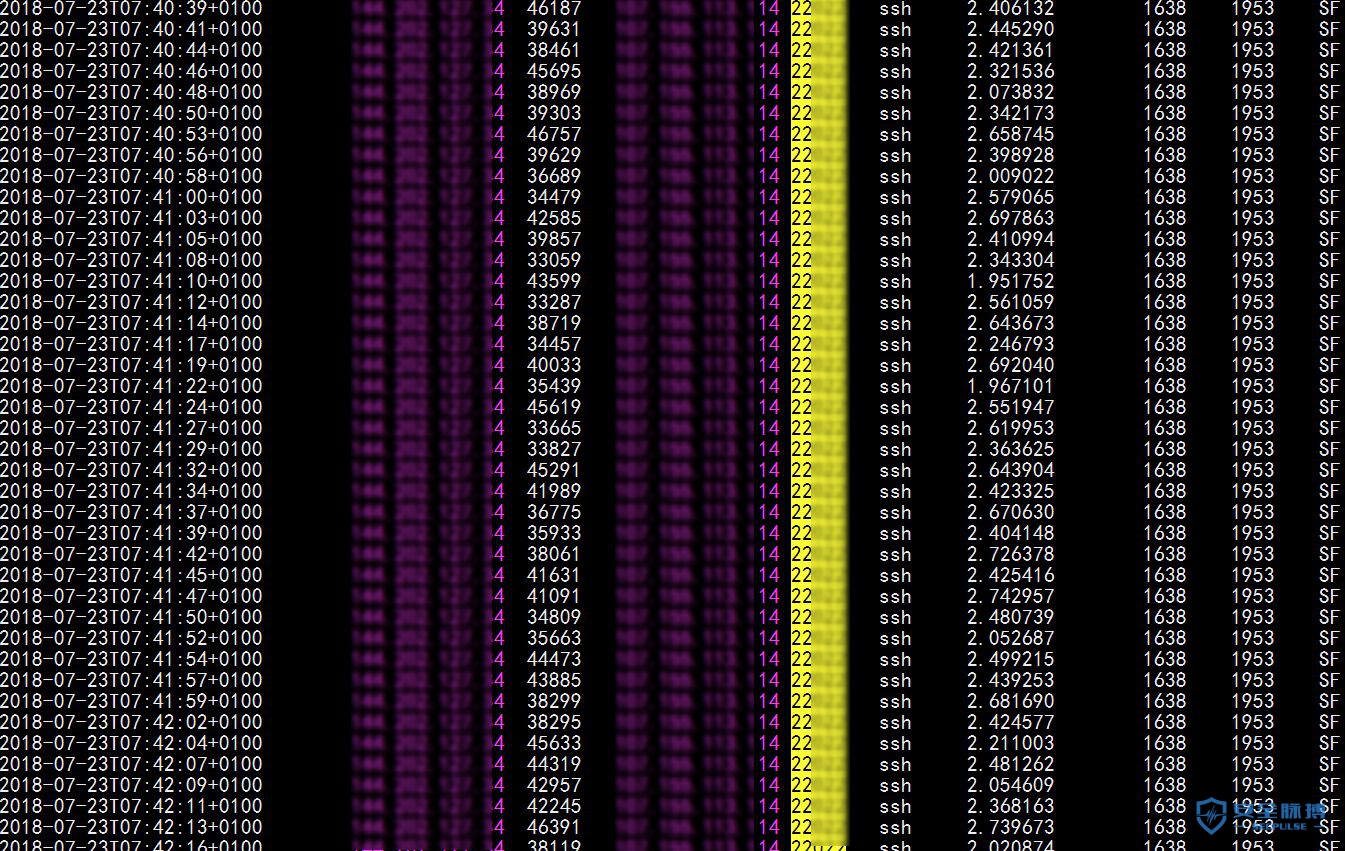Click source port 41989
Viewport: 1345px width, 851px height.
[554, 491]
